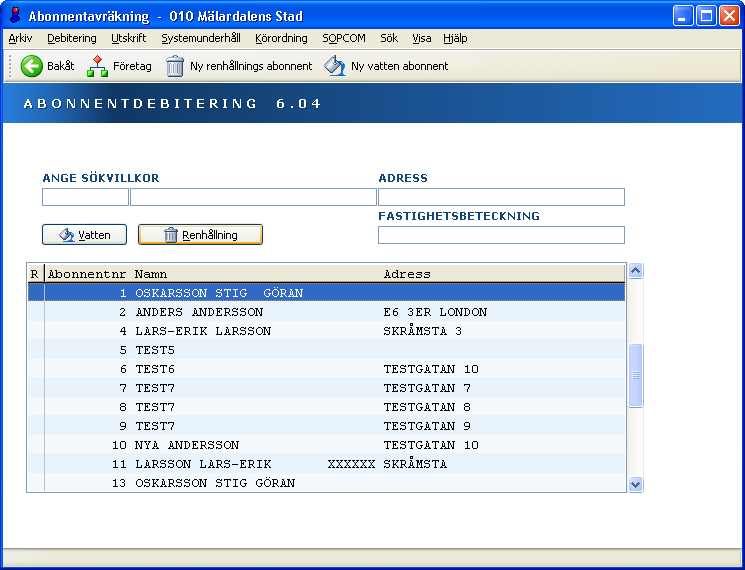Select subscriber LARS-ERIK LARSSON
The height and width of the screenshot is (570, 745).
click(326, 331)
